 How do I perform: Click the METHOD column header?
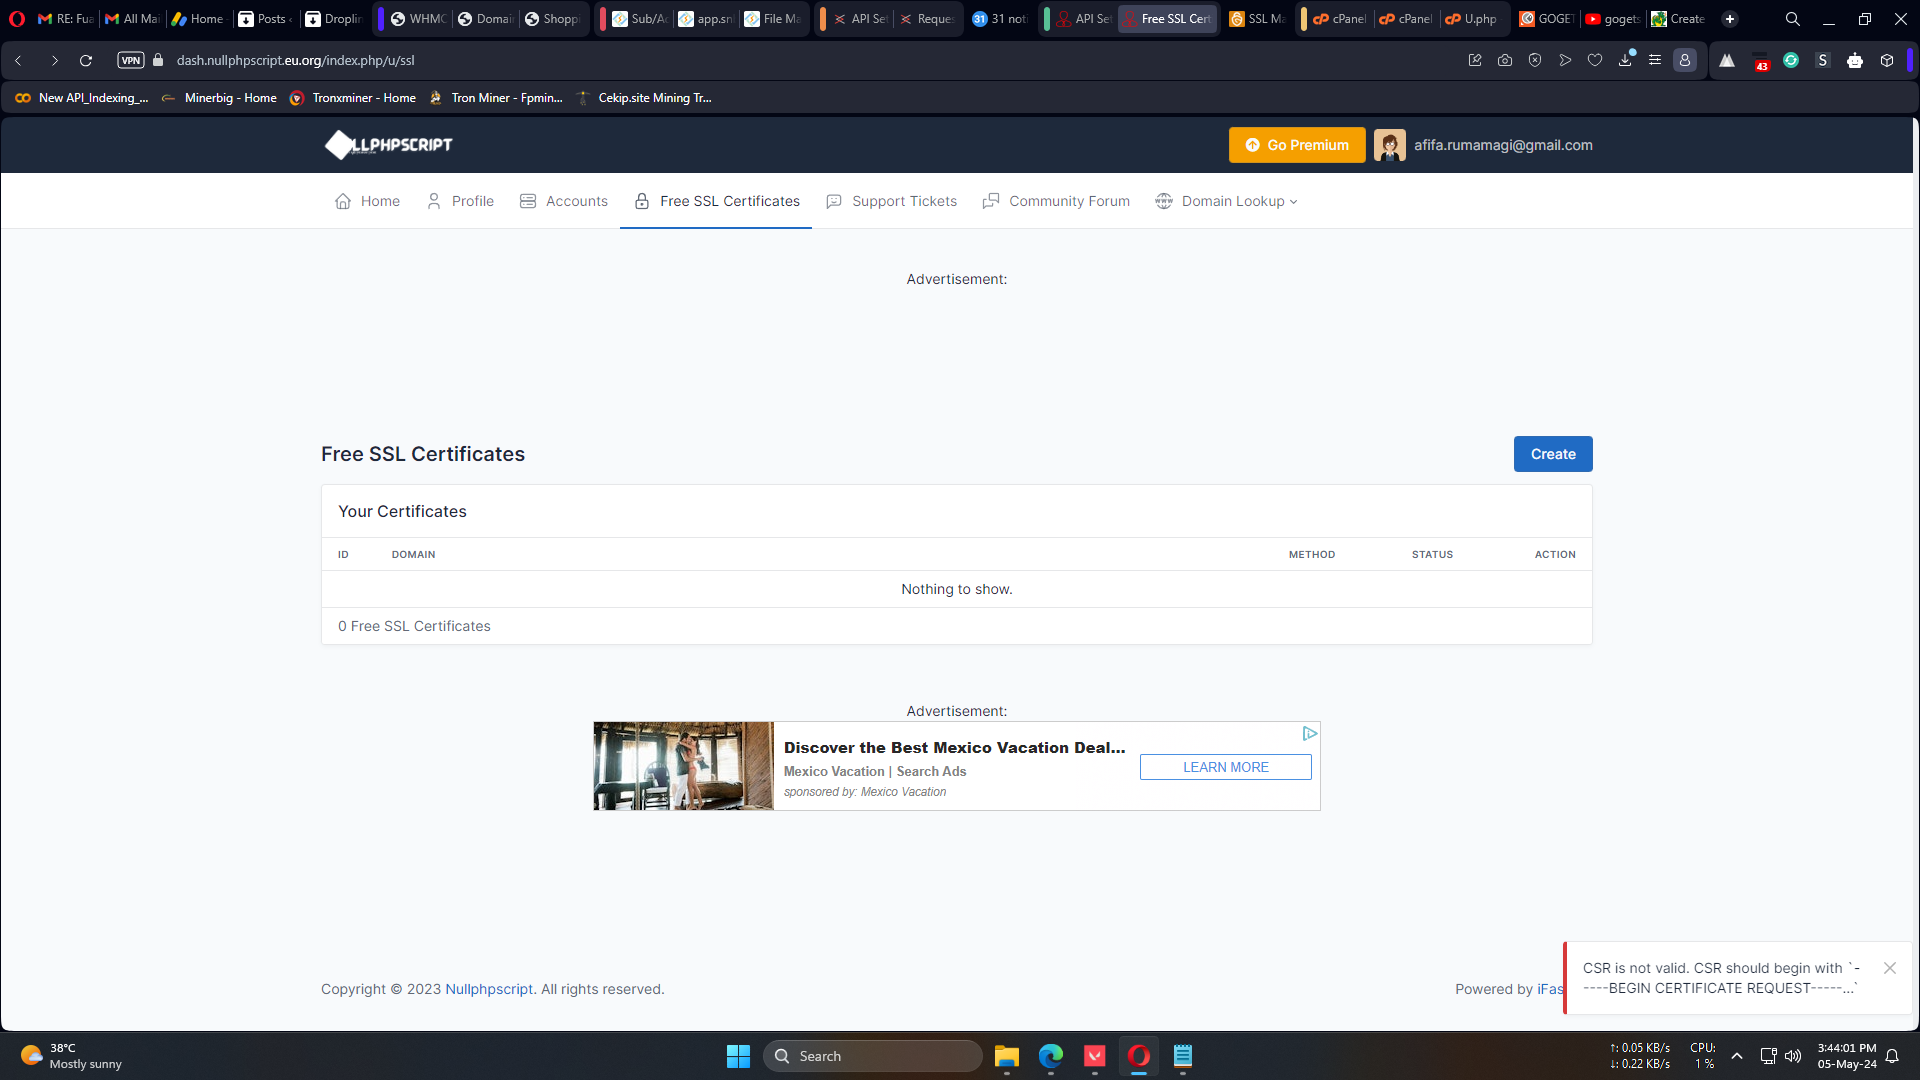pyautogui.click(x=1311, y=554)
